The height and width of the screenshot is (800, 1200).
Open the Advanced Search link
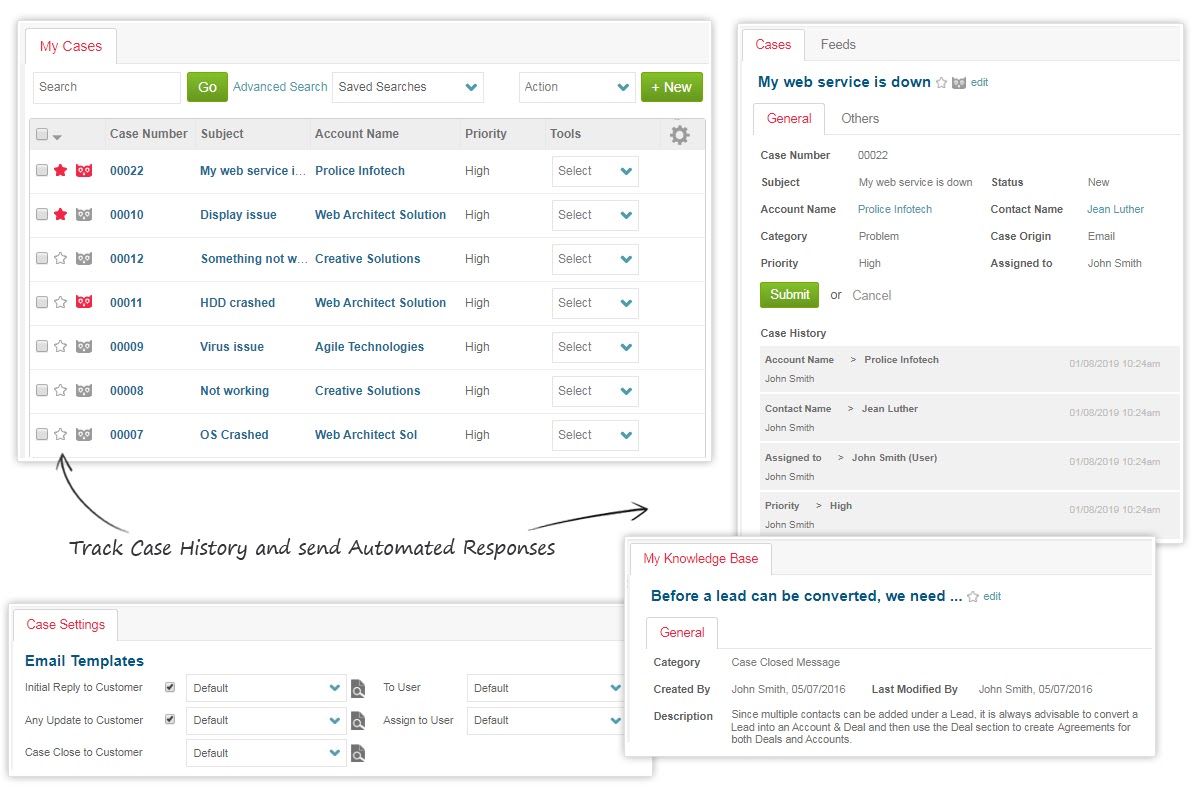click(280, 87)
